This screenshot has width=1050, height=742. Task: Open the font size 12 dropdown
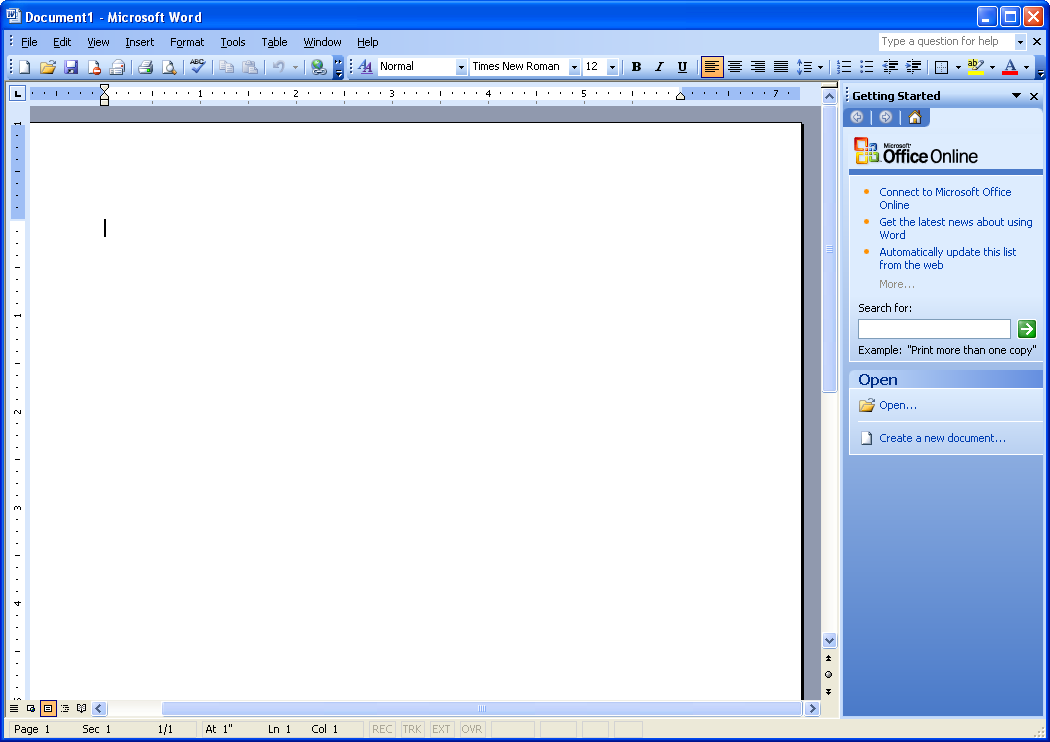[x=612, y=67]
